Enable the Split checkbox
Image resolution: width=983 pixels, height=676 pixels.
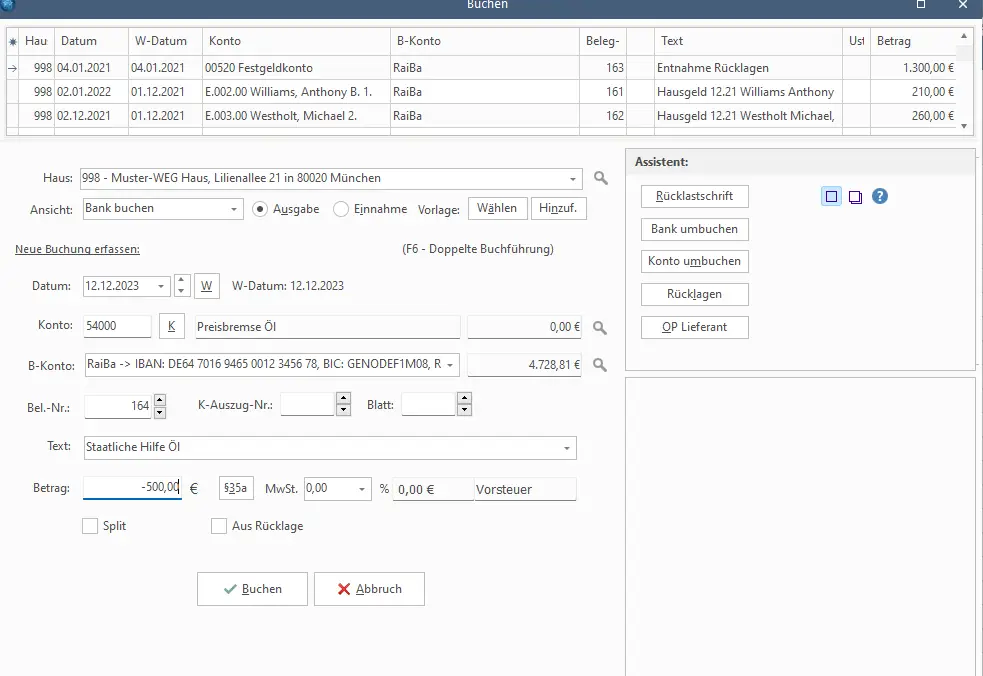point(90,525)
